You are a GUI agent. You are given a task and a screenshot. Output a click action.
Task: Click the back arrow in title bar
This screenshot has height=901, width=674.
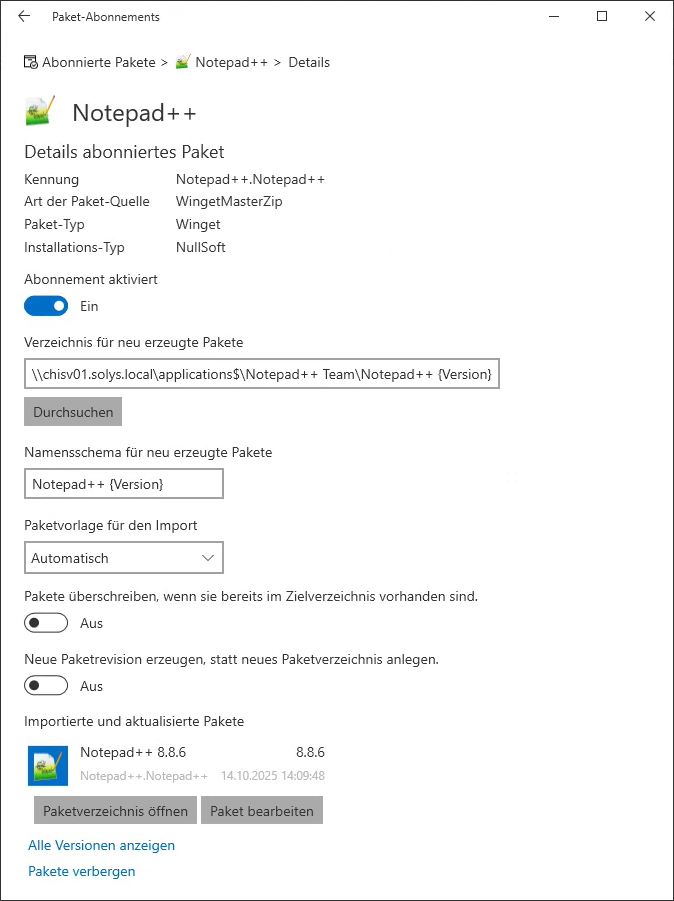point(24,17)
